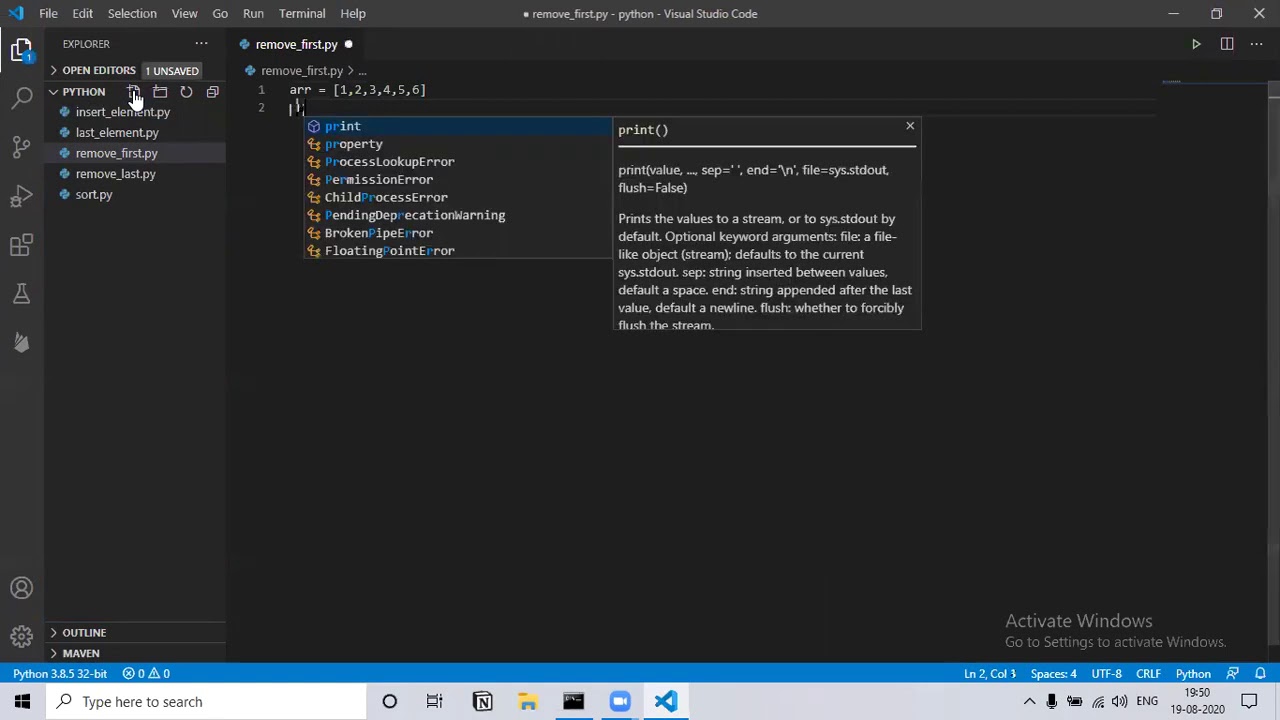1280x720 pixels.
Task: Open remove_last.py in explorer
Action: (x=116, y=174)
